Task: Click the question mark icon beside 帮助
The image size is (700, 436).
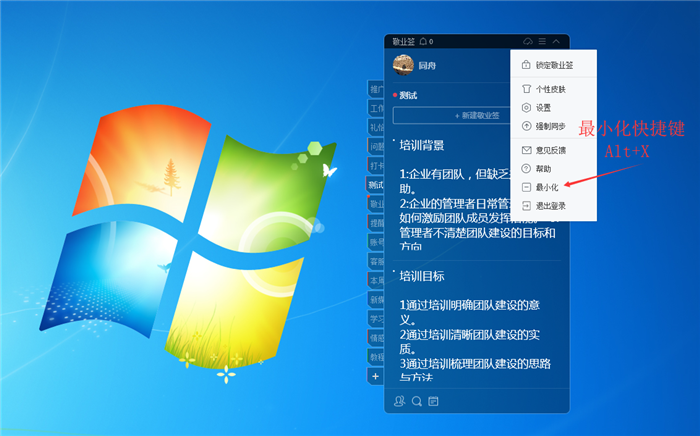Action: click(526, 169)
